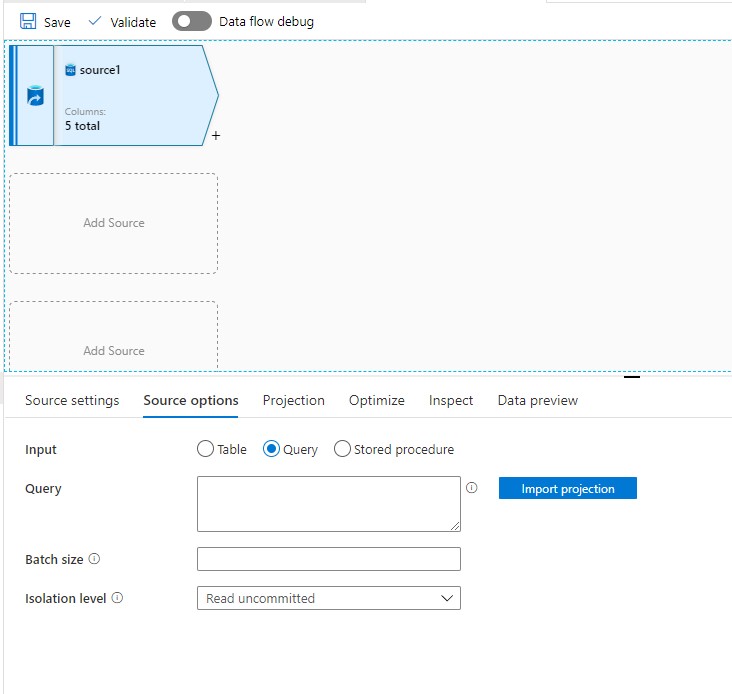
Task: Click into the Query text area
Action: (x=329, y=504)
